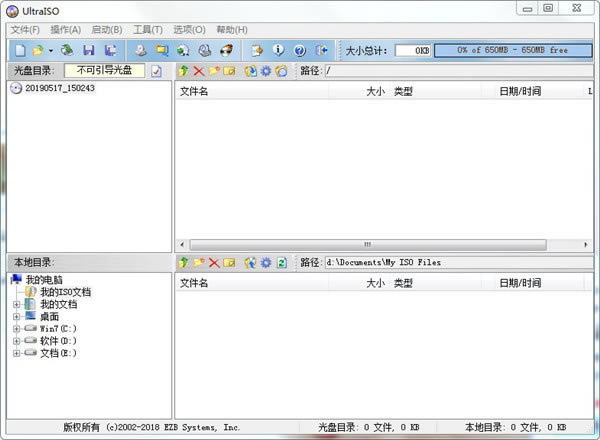Viewport: 600px width, 440px height.
Task: Expand the Win7(C:) drive node
Action: (16, 328)
